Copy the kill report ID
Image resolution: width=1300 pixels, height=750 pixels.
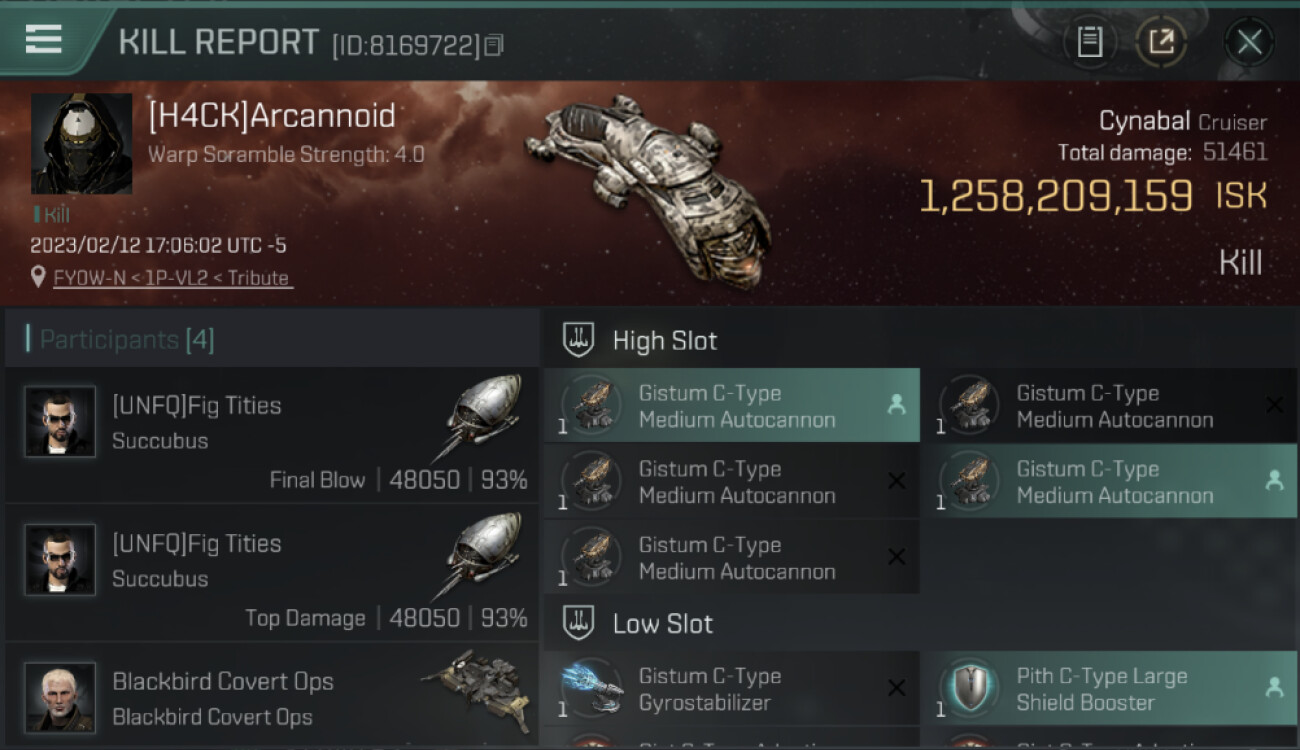tap(494, 45)
